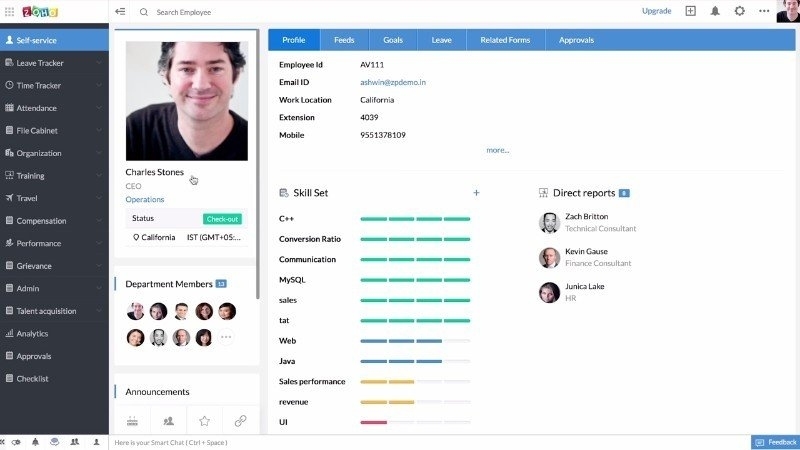Open the settings gear in top bar

pos(739,11)
